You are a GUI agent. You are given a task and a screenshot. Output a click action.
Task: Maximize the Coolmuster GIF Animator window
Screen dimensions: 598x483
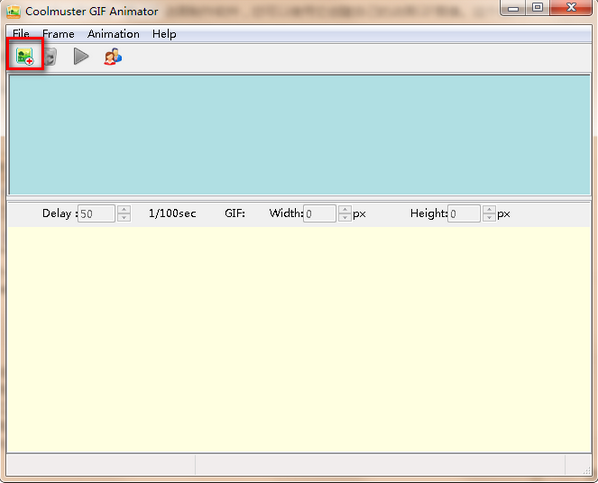pos(538,7)
